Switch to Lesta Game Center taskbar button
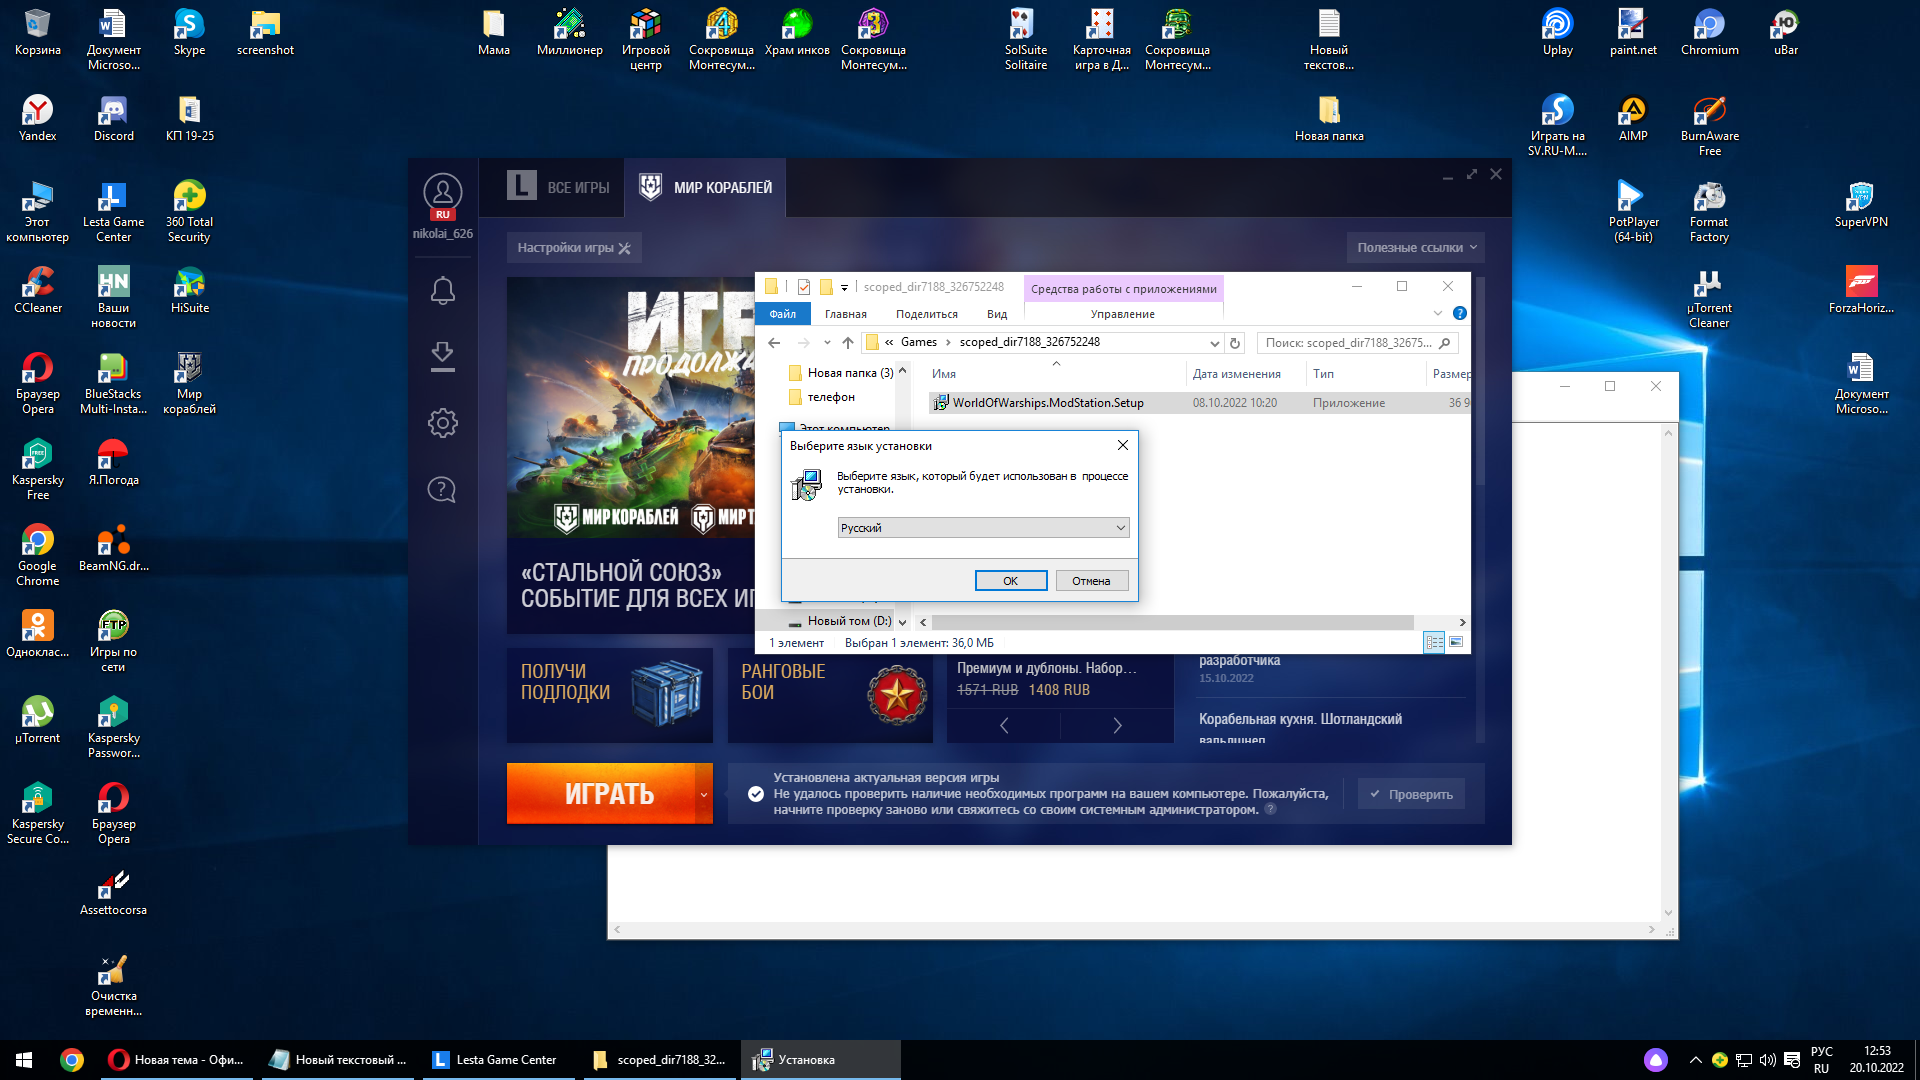This screenshot has height=1080, width=1920. (500, 1060)
